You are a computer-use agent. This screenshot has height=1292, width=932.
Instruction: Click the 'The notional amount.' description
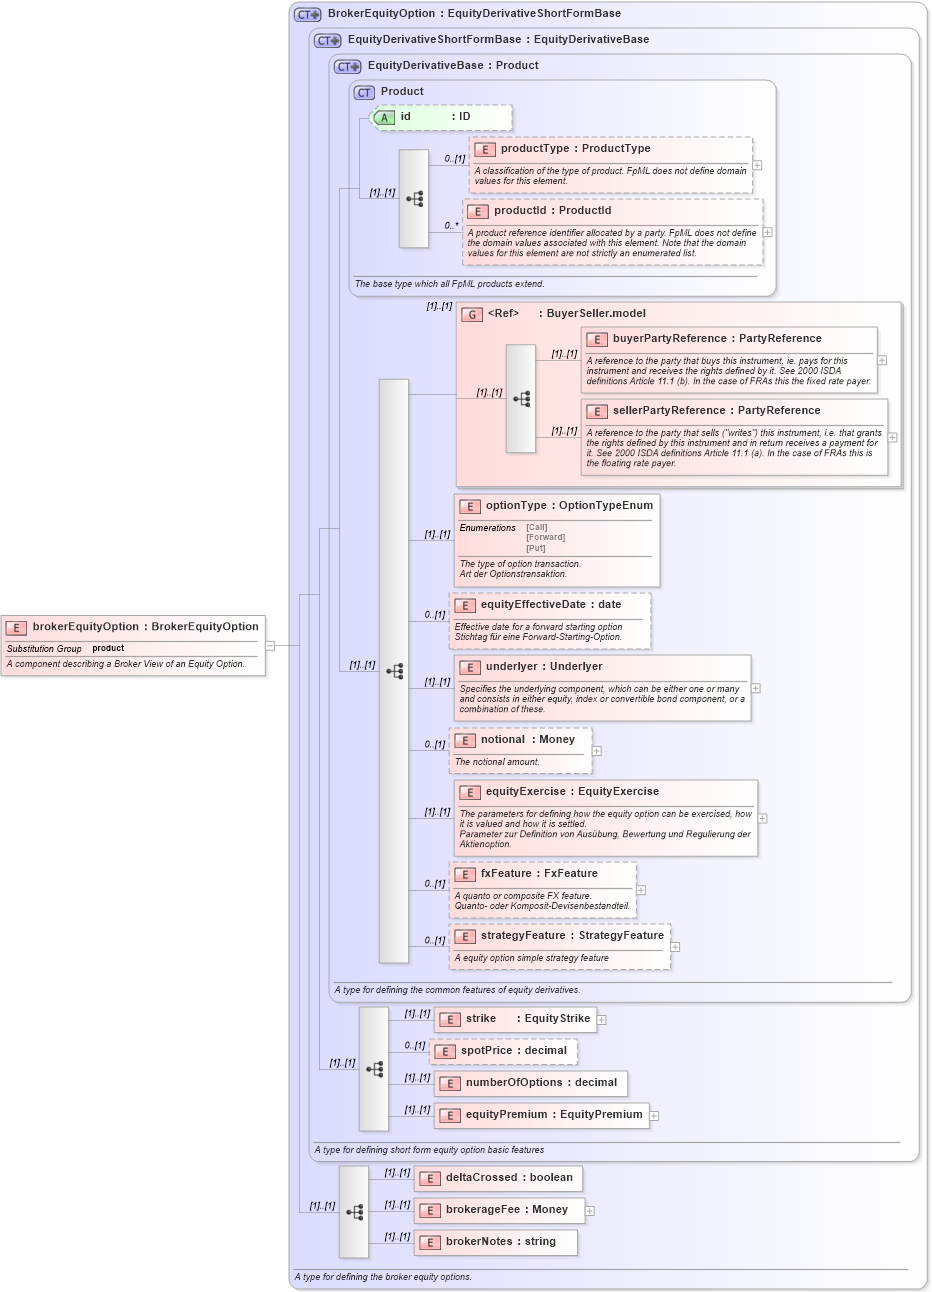point(497,762)
